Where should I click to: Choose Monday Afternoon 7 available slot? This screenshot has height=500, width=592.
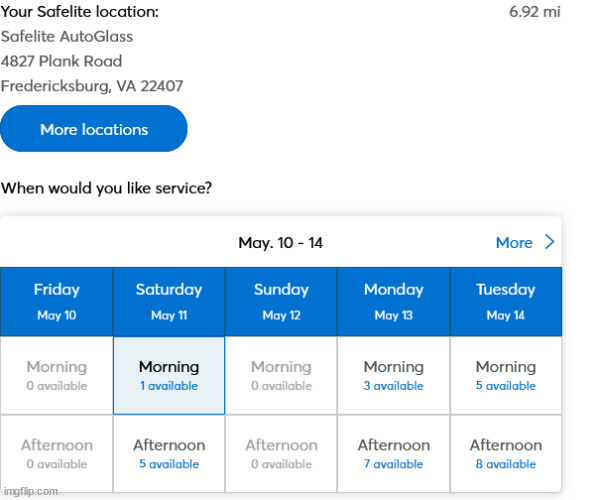(393, 453)
